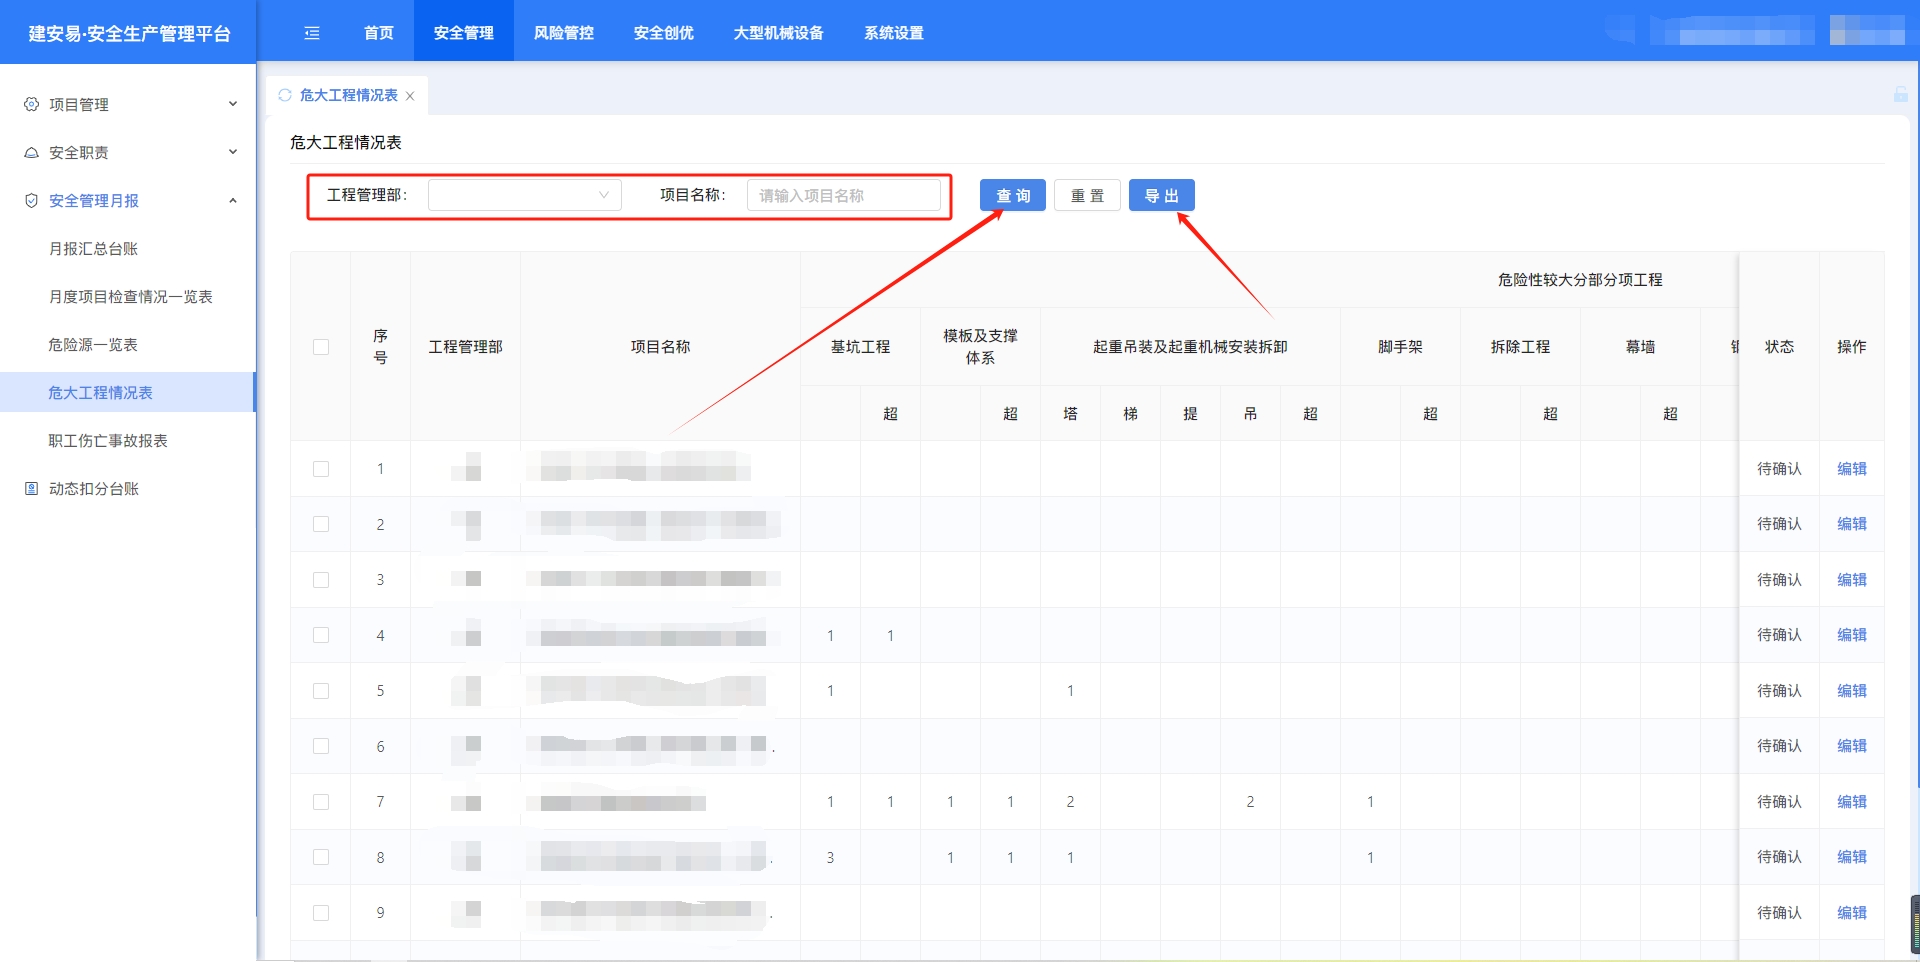The height and width of the screenshot is (962, 1920).
Task: Open the 风险管控 top menu
Action: pos(563,33)
